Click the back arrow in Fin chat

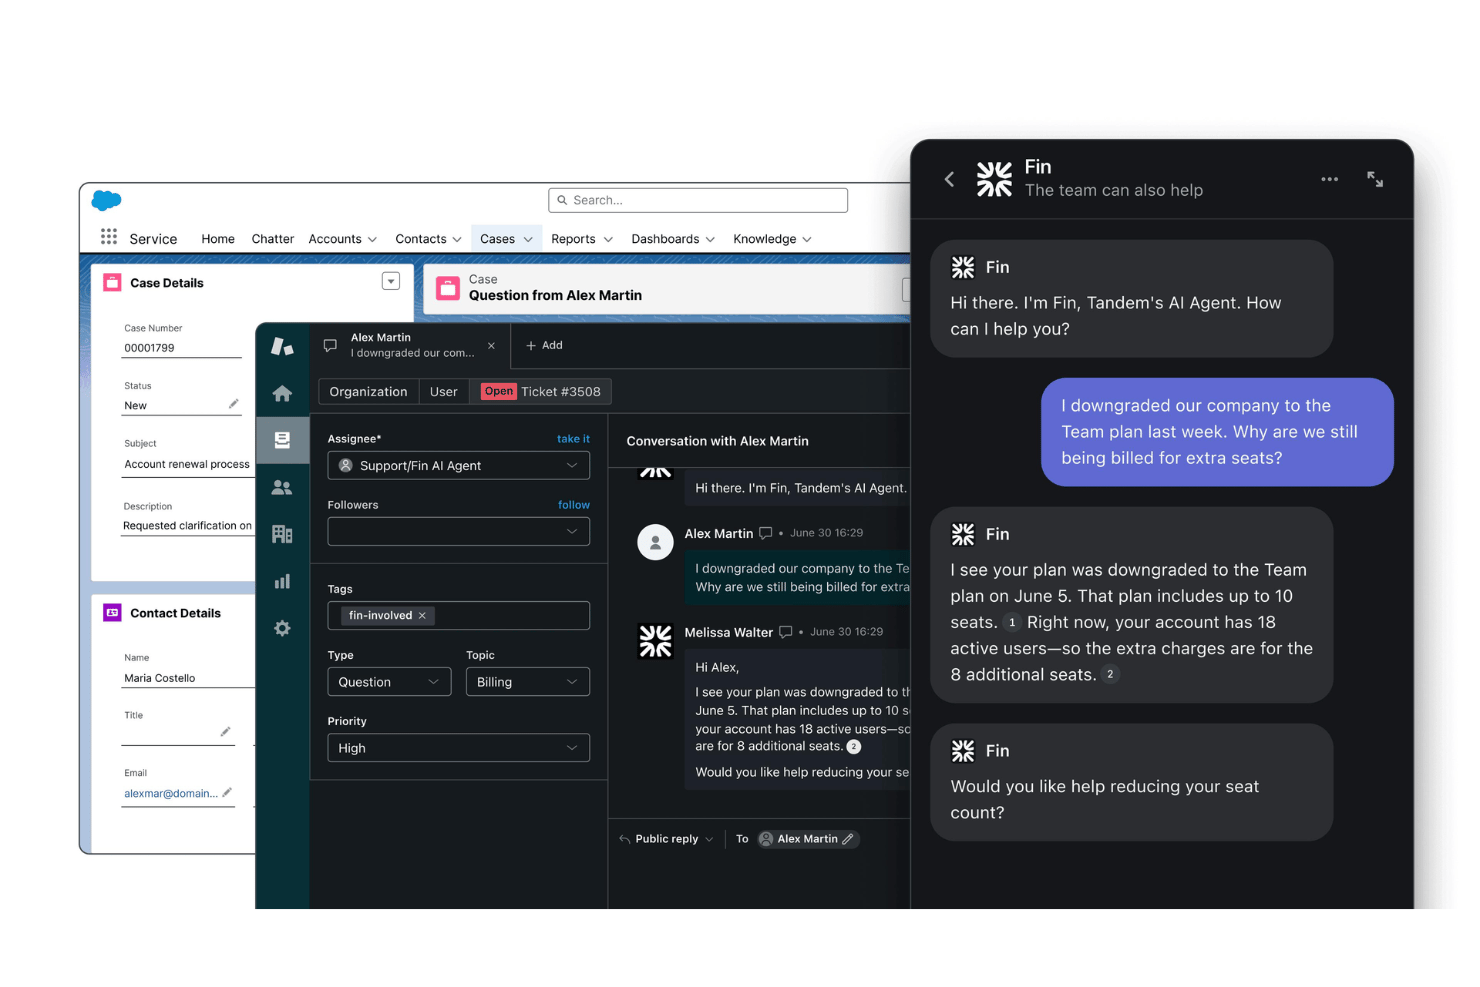point(949,179)
